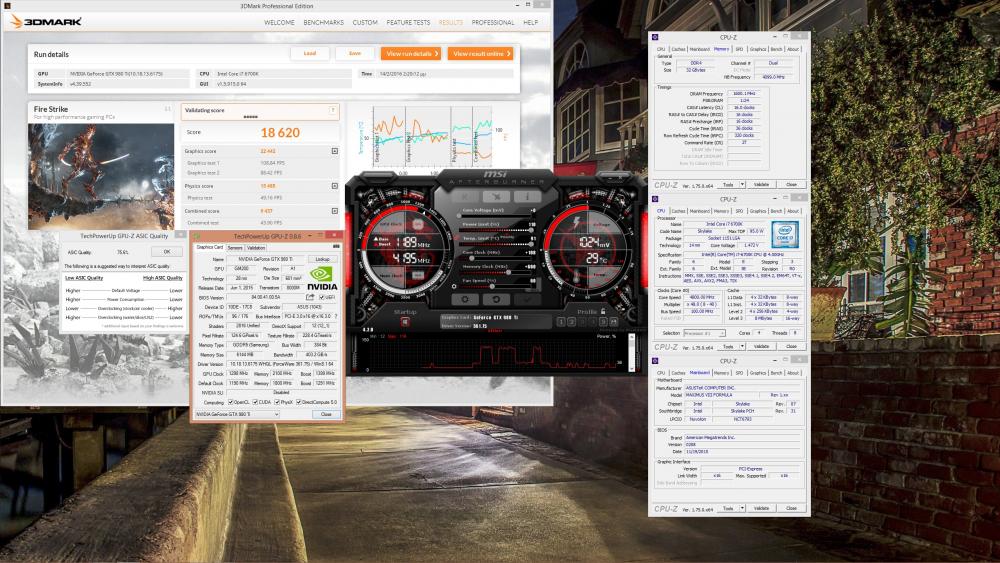Screen dimensions: 1000x563
Task: Open Tools dropdown arrow in CPU-tab CPU-Z window
Action: [742, 347]
